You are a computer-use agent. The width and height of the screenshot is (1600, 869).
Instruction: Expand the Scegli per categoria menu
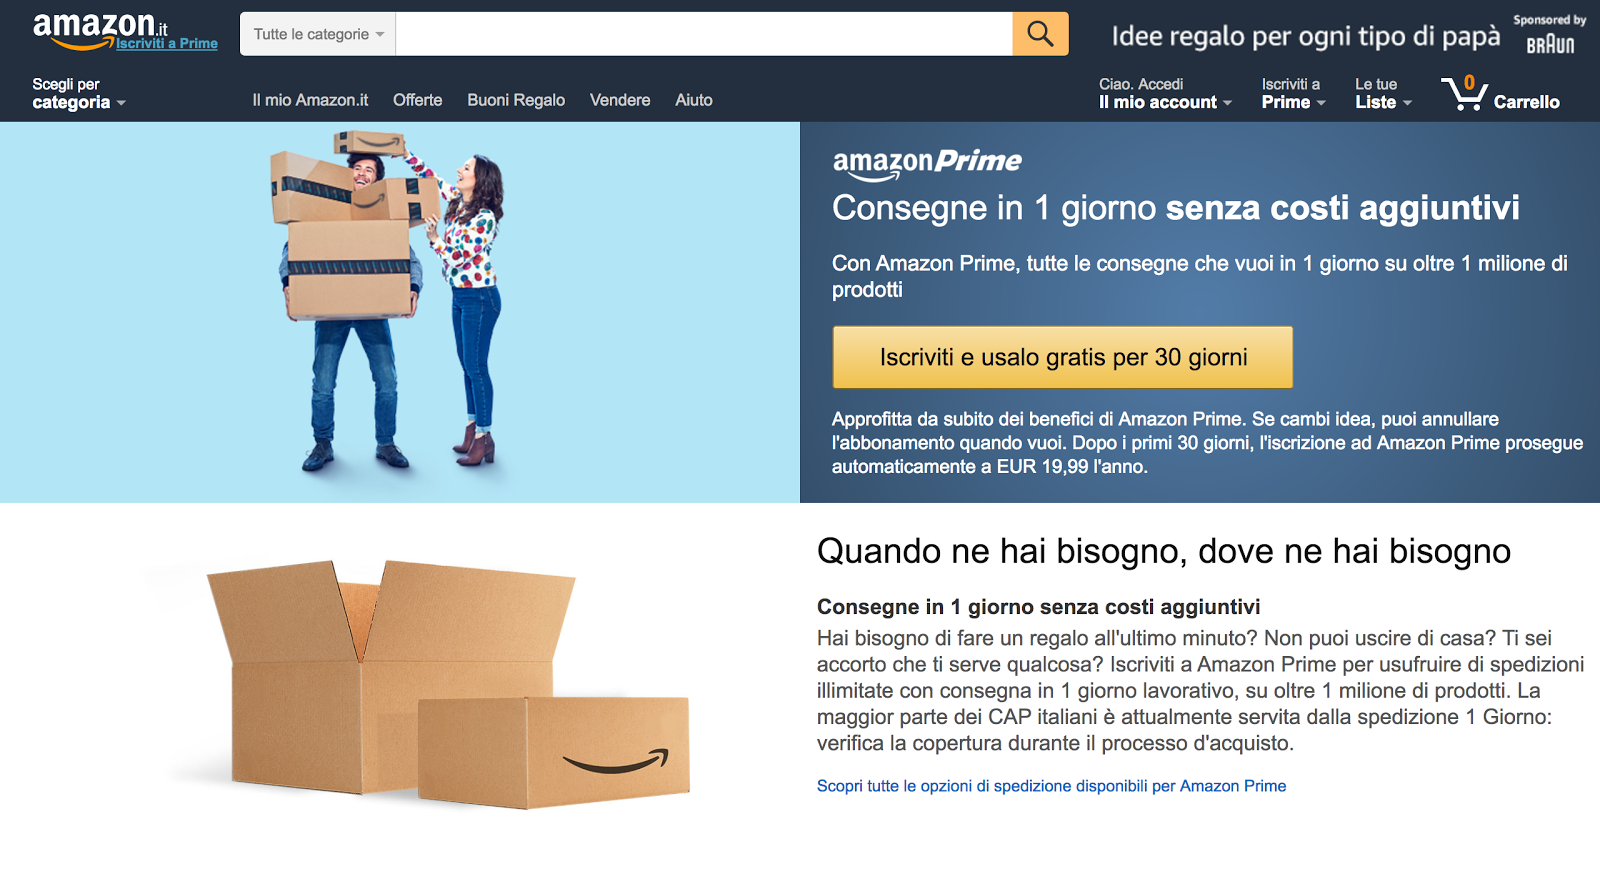click(79, 93)
